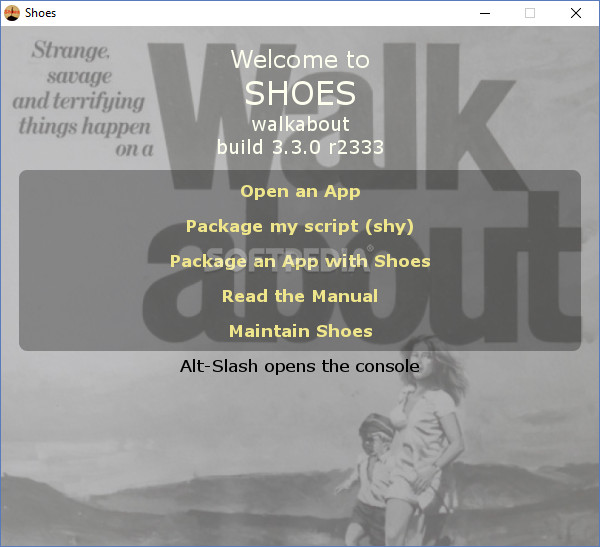600x547 pixels.
Task: Click the 'Alt-Slash opens the console' text
Action: 300,366
